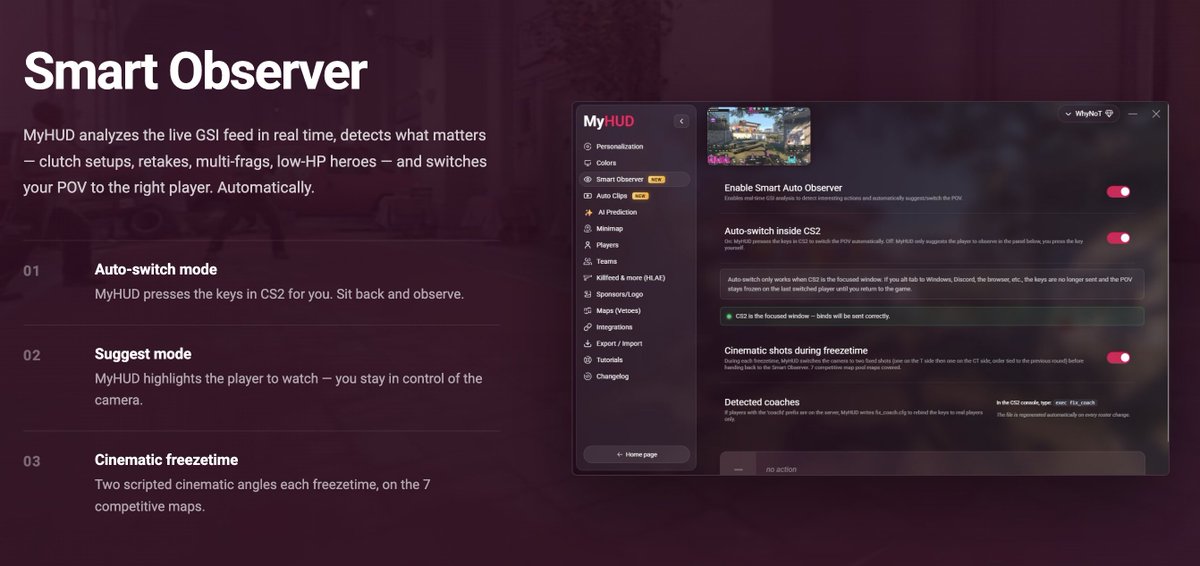Minimize the MyHUD window
Screen dimensions: 1200x566
(x=1133, y=114)
